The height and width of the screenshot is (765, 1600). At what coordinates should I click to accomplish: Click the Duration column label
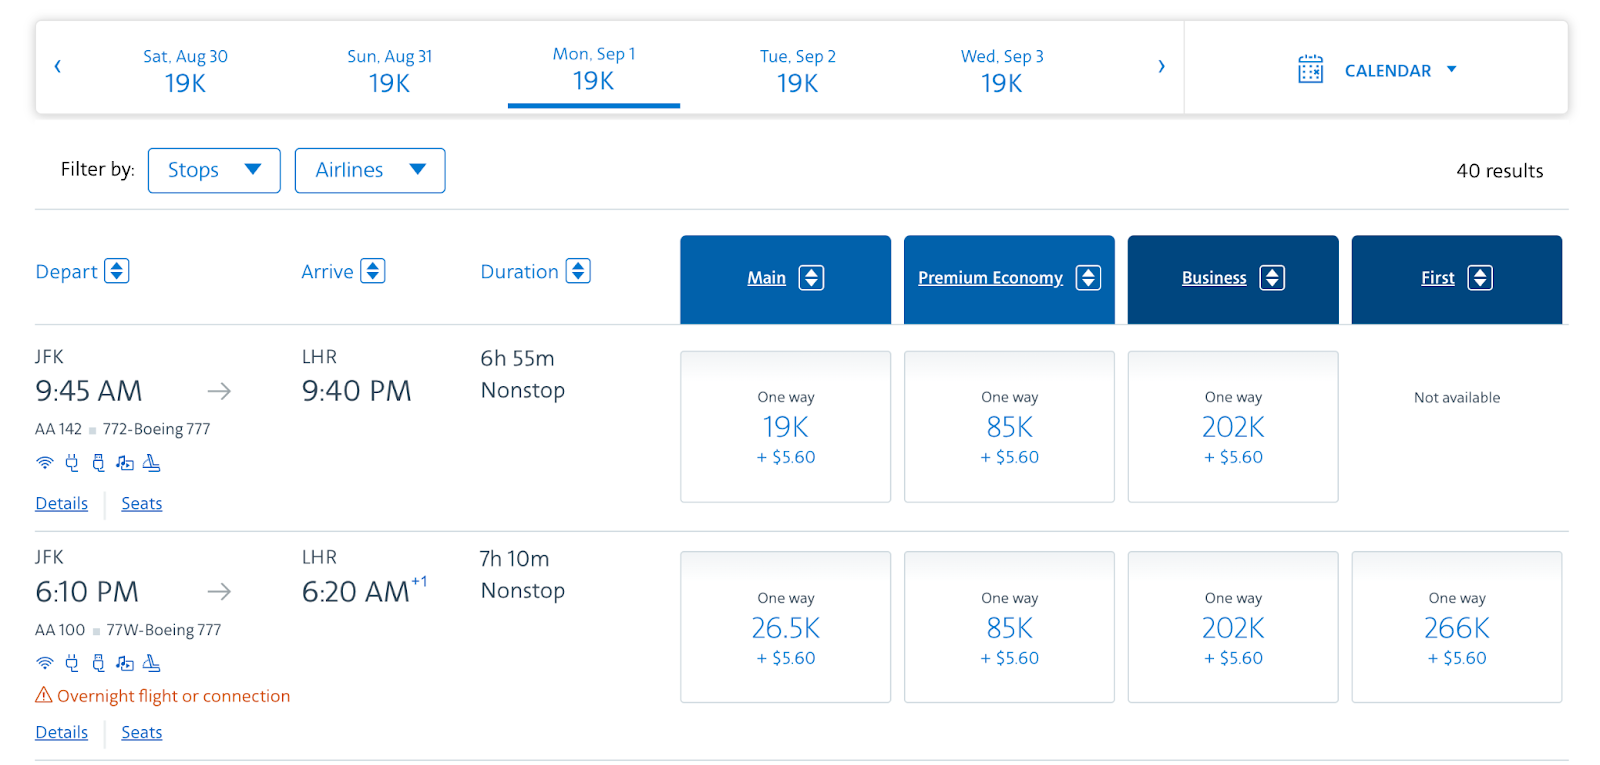[x=519, y=272]
